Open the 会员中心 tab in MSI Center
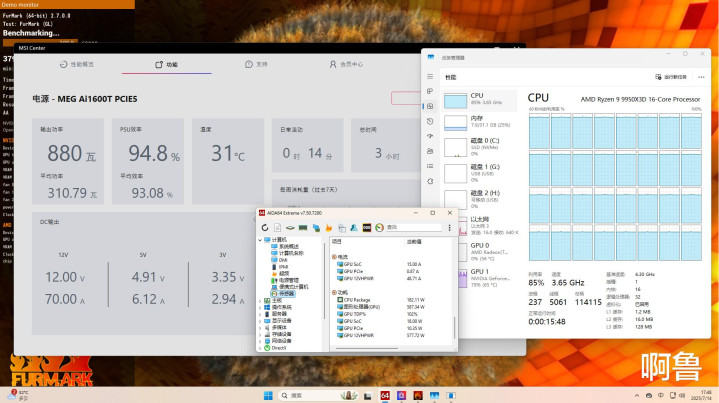This screenshot has height=403, width=719. coord(346,64)
